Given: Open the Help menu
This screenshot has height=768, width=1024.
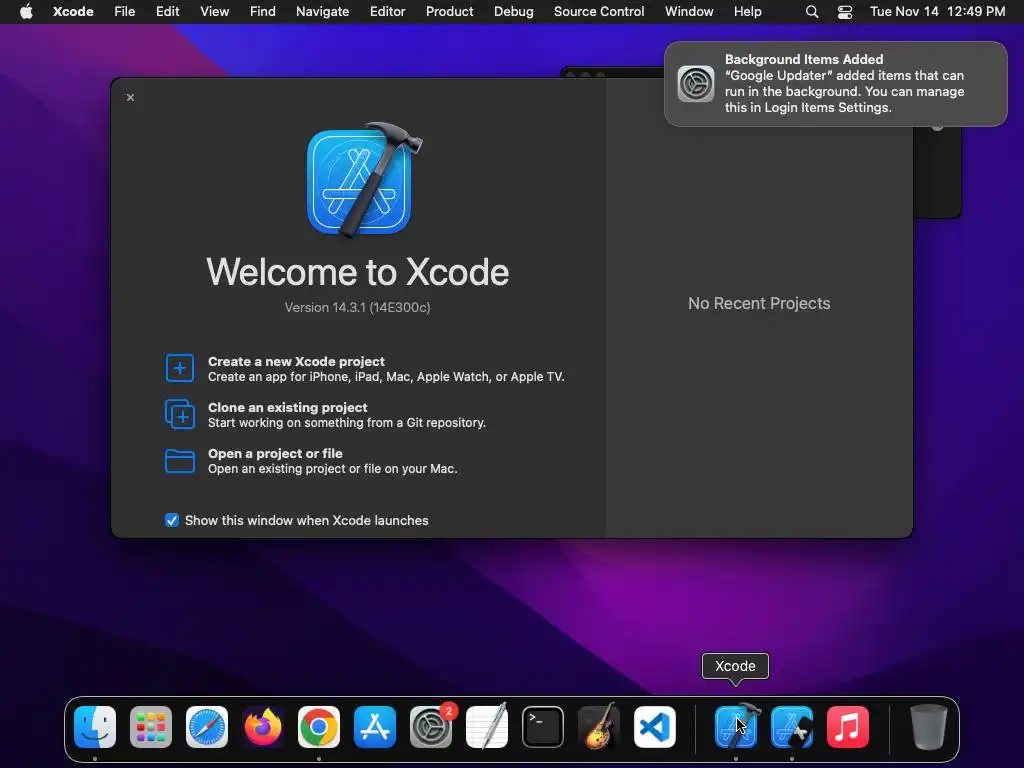Looking at the screenshot, I should pyautogui.click(x=747, y=11).
